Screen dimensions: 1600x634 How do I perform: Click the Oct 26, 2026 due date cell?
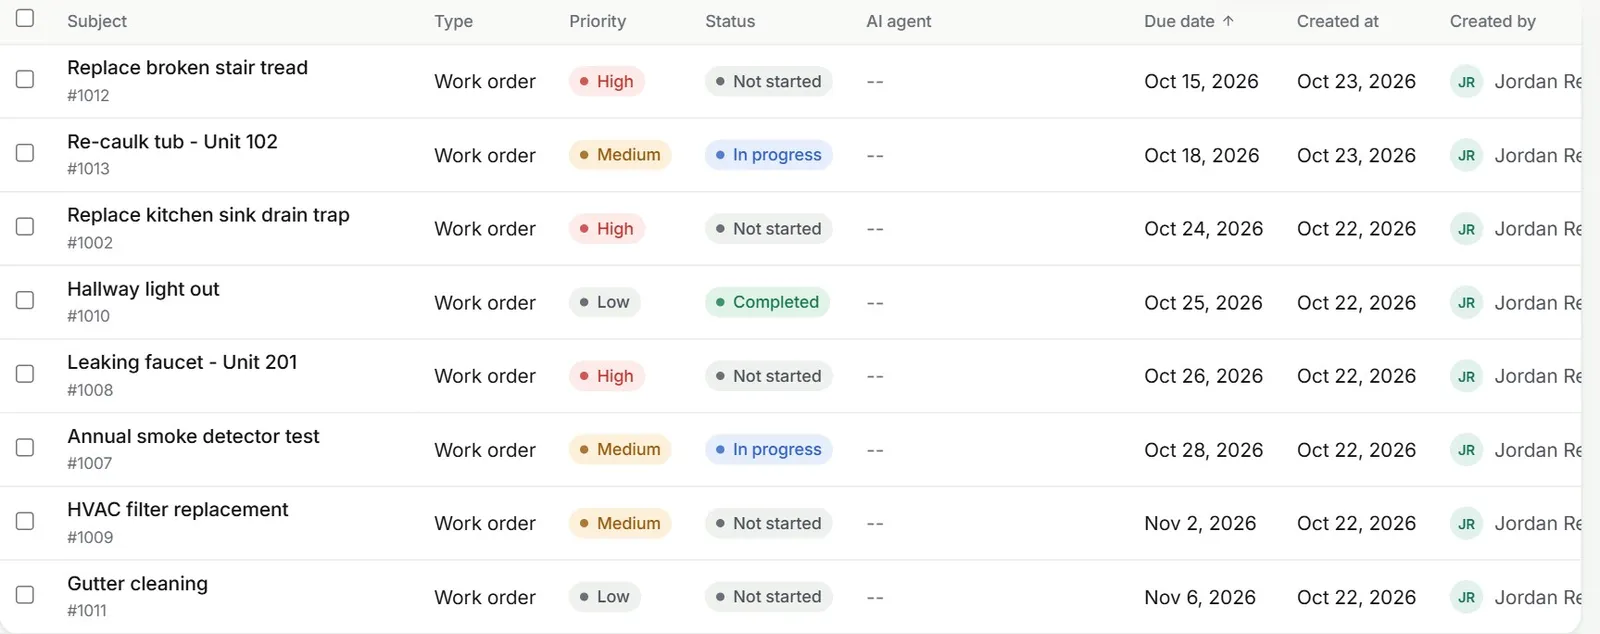(1203, 376)
